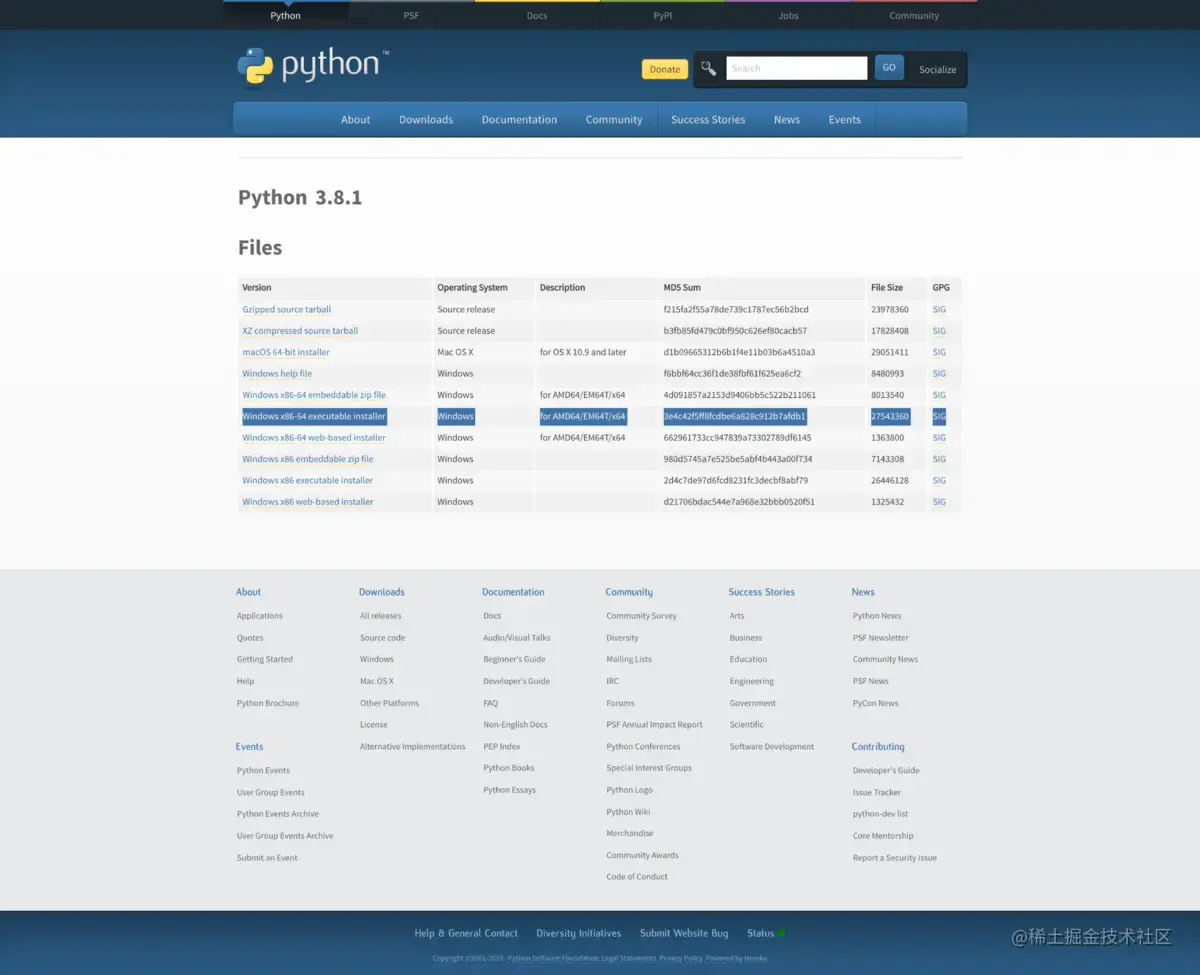The width and height of the screenshot is (1200, 975).
Task: Open the footer PSF Newsletter link
Action: click(x=881, y=638)
